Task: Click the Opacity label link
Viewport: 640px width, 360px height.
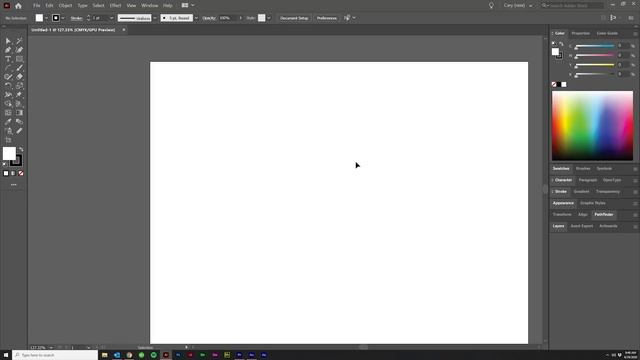Action: click(209, 18)
